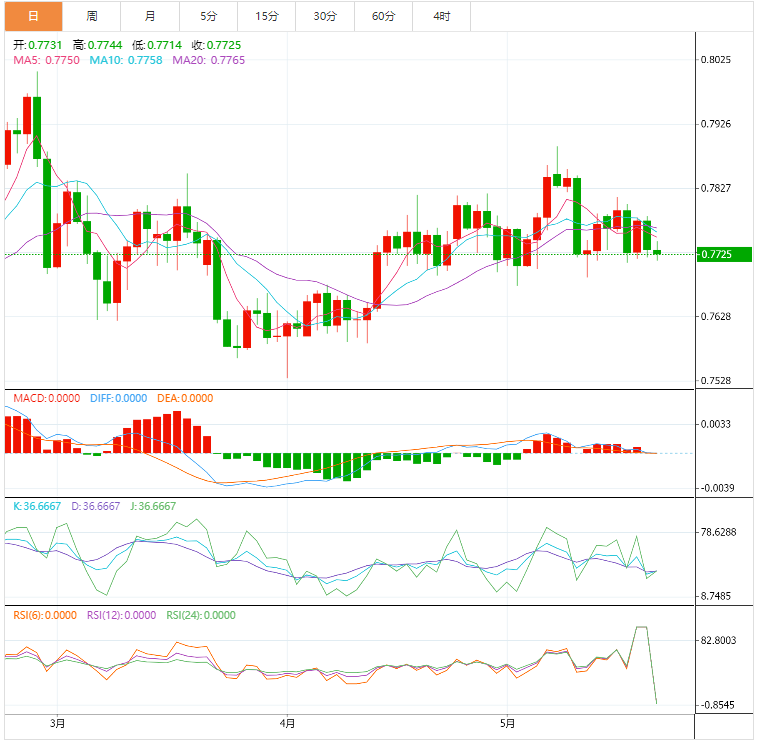The width and height of the screenshot is (761, 741).
Task: Select the 15分 timeframe tab
Action: click(x=266, y=16)
